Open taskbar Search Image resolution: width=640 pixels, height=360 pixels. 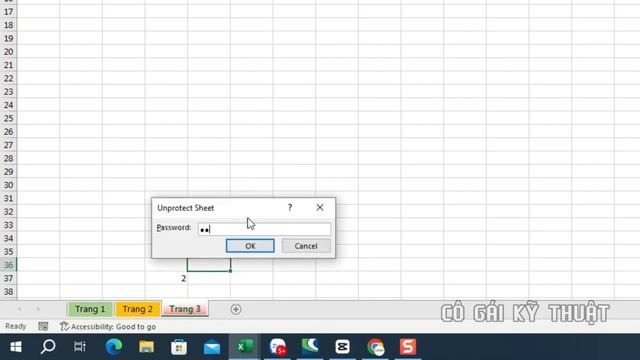48,347
